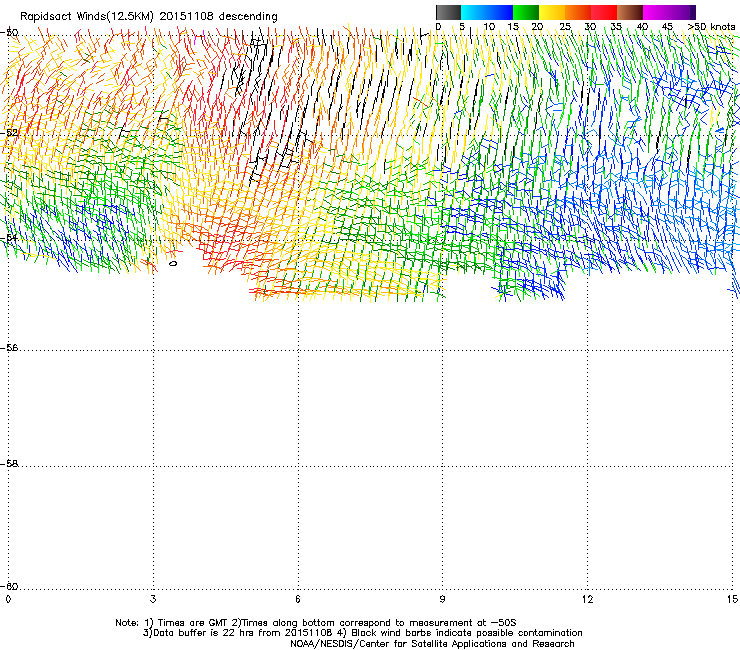Click the -58 latitude axis label

coord(9,464)
